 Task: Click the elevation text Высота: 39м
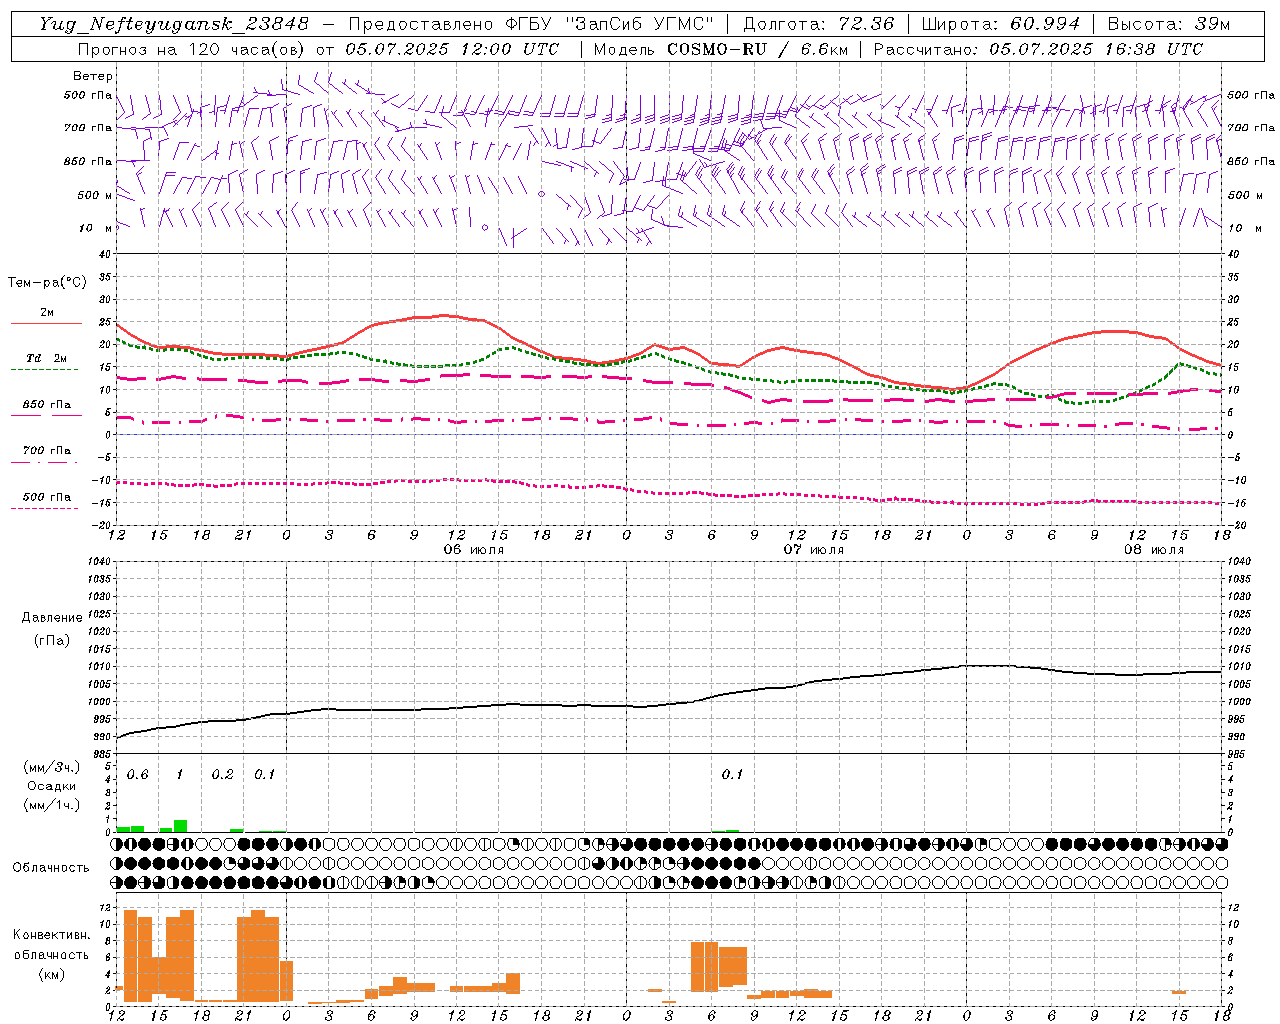[1169, 24]
